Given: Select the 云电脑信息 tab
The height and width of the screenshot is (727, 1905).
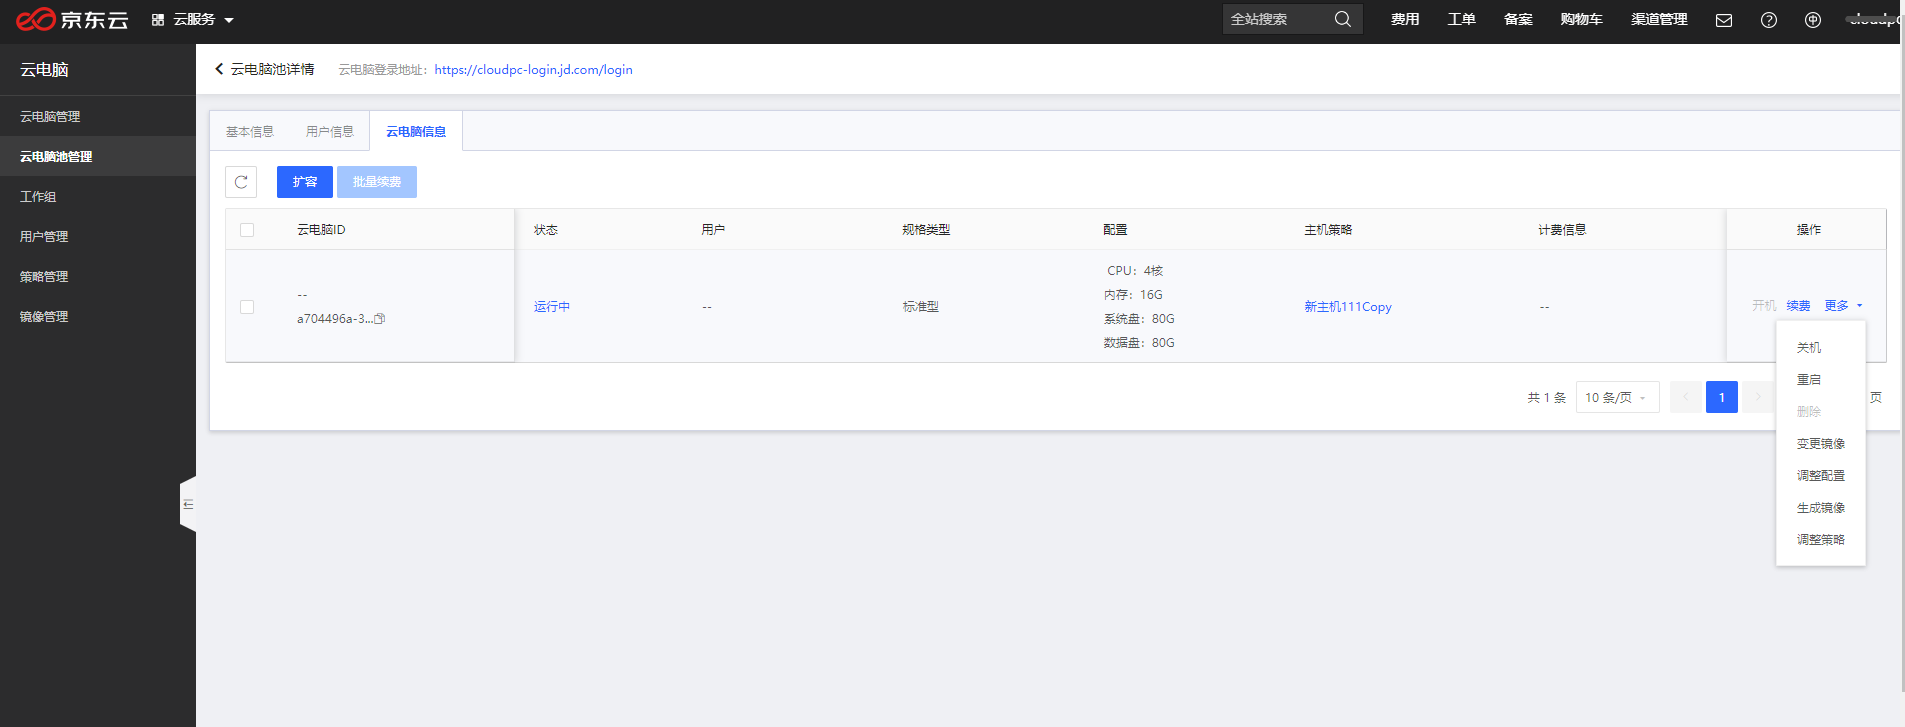Looking at the screenshot, I should pos(416,132).
